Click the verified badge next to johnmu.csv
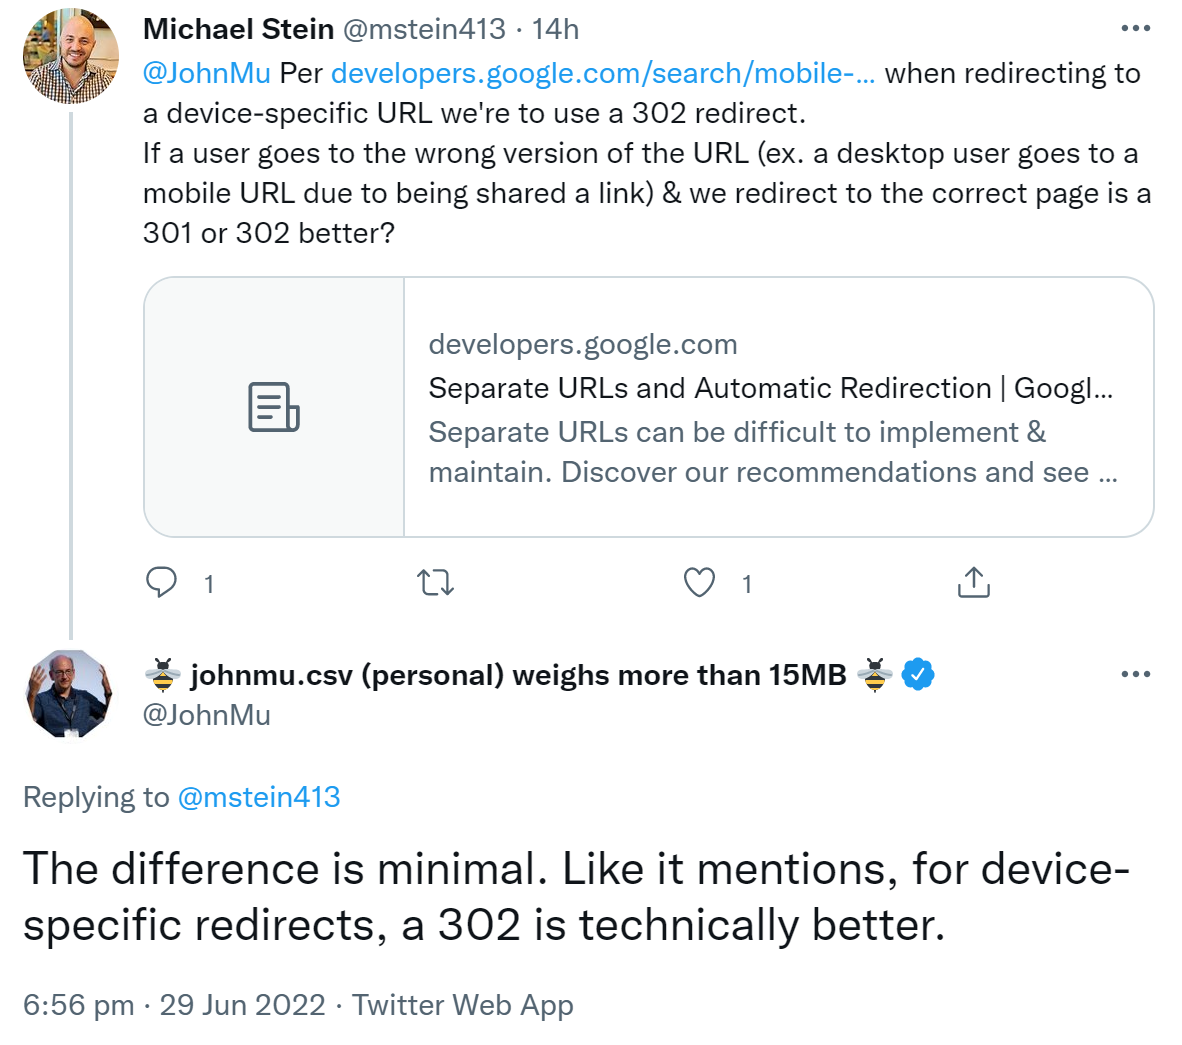The width and height of the screenshot is (1182, 1045). click(917, 674)
